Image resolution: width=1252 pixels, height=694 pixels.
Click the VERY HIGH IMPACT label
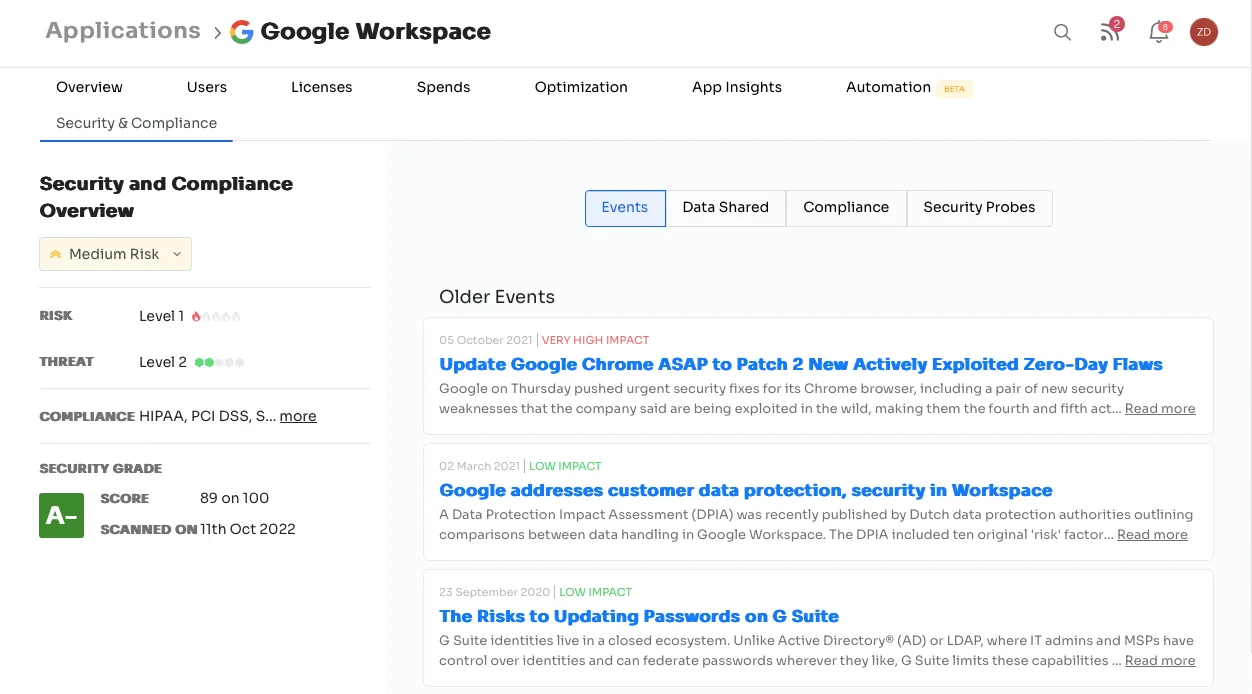[595, 340]
